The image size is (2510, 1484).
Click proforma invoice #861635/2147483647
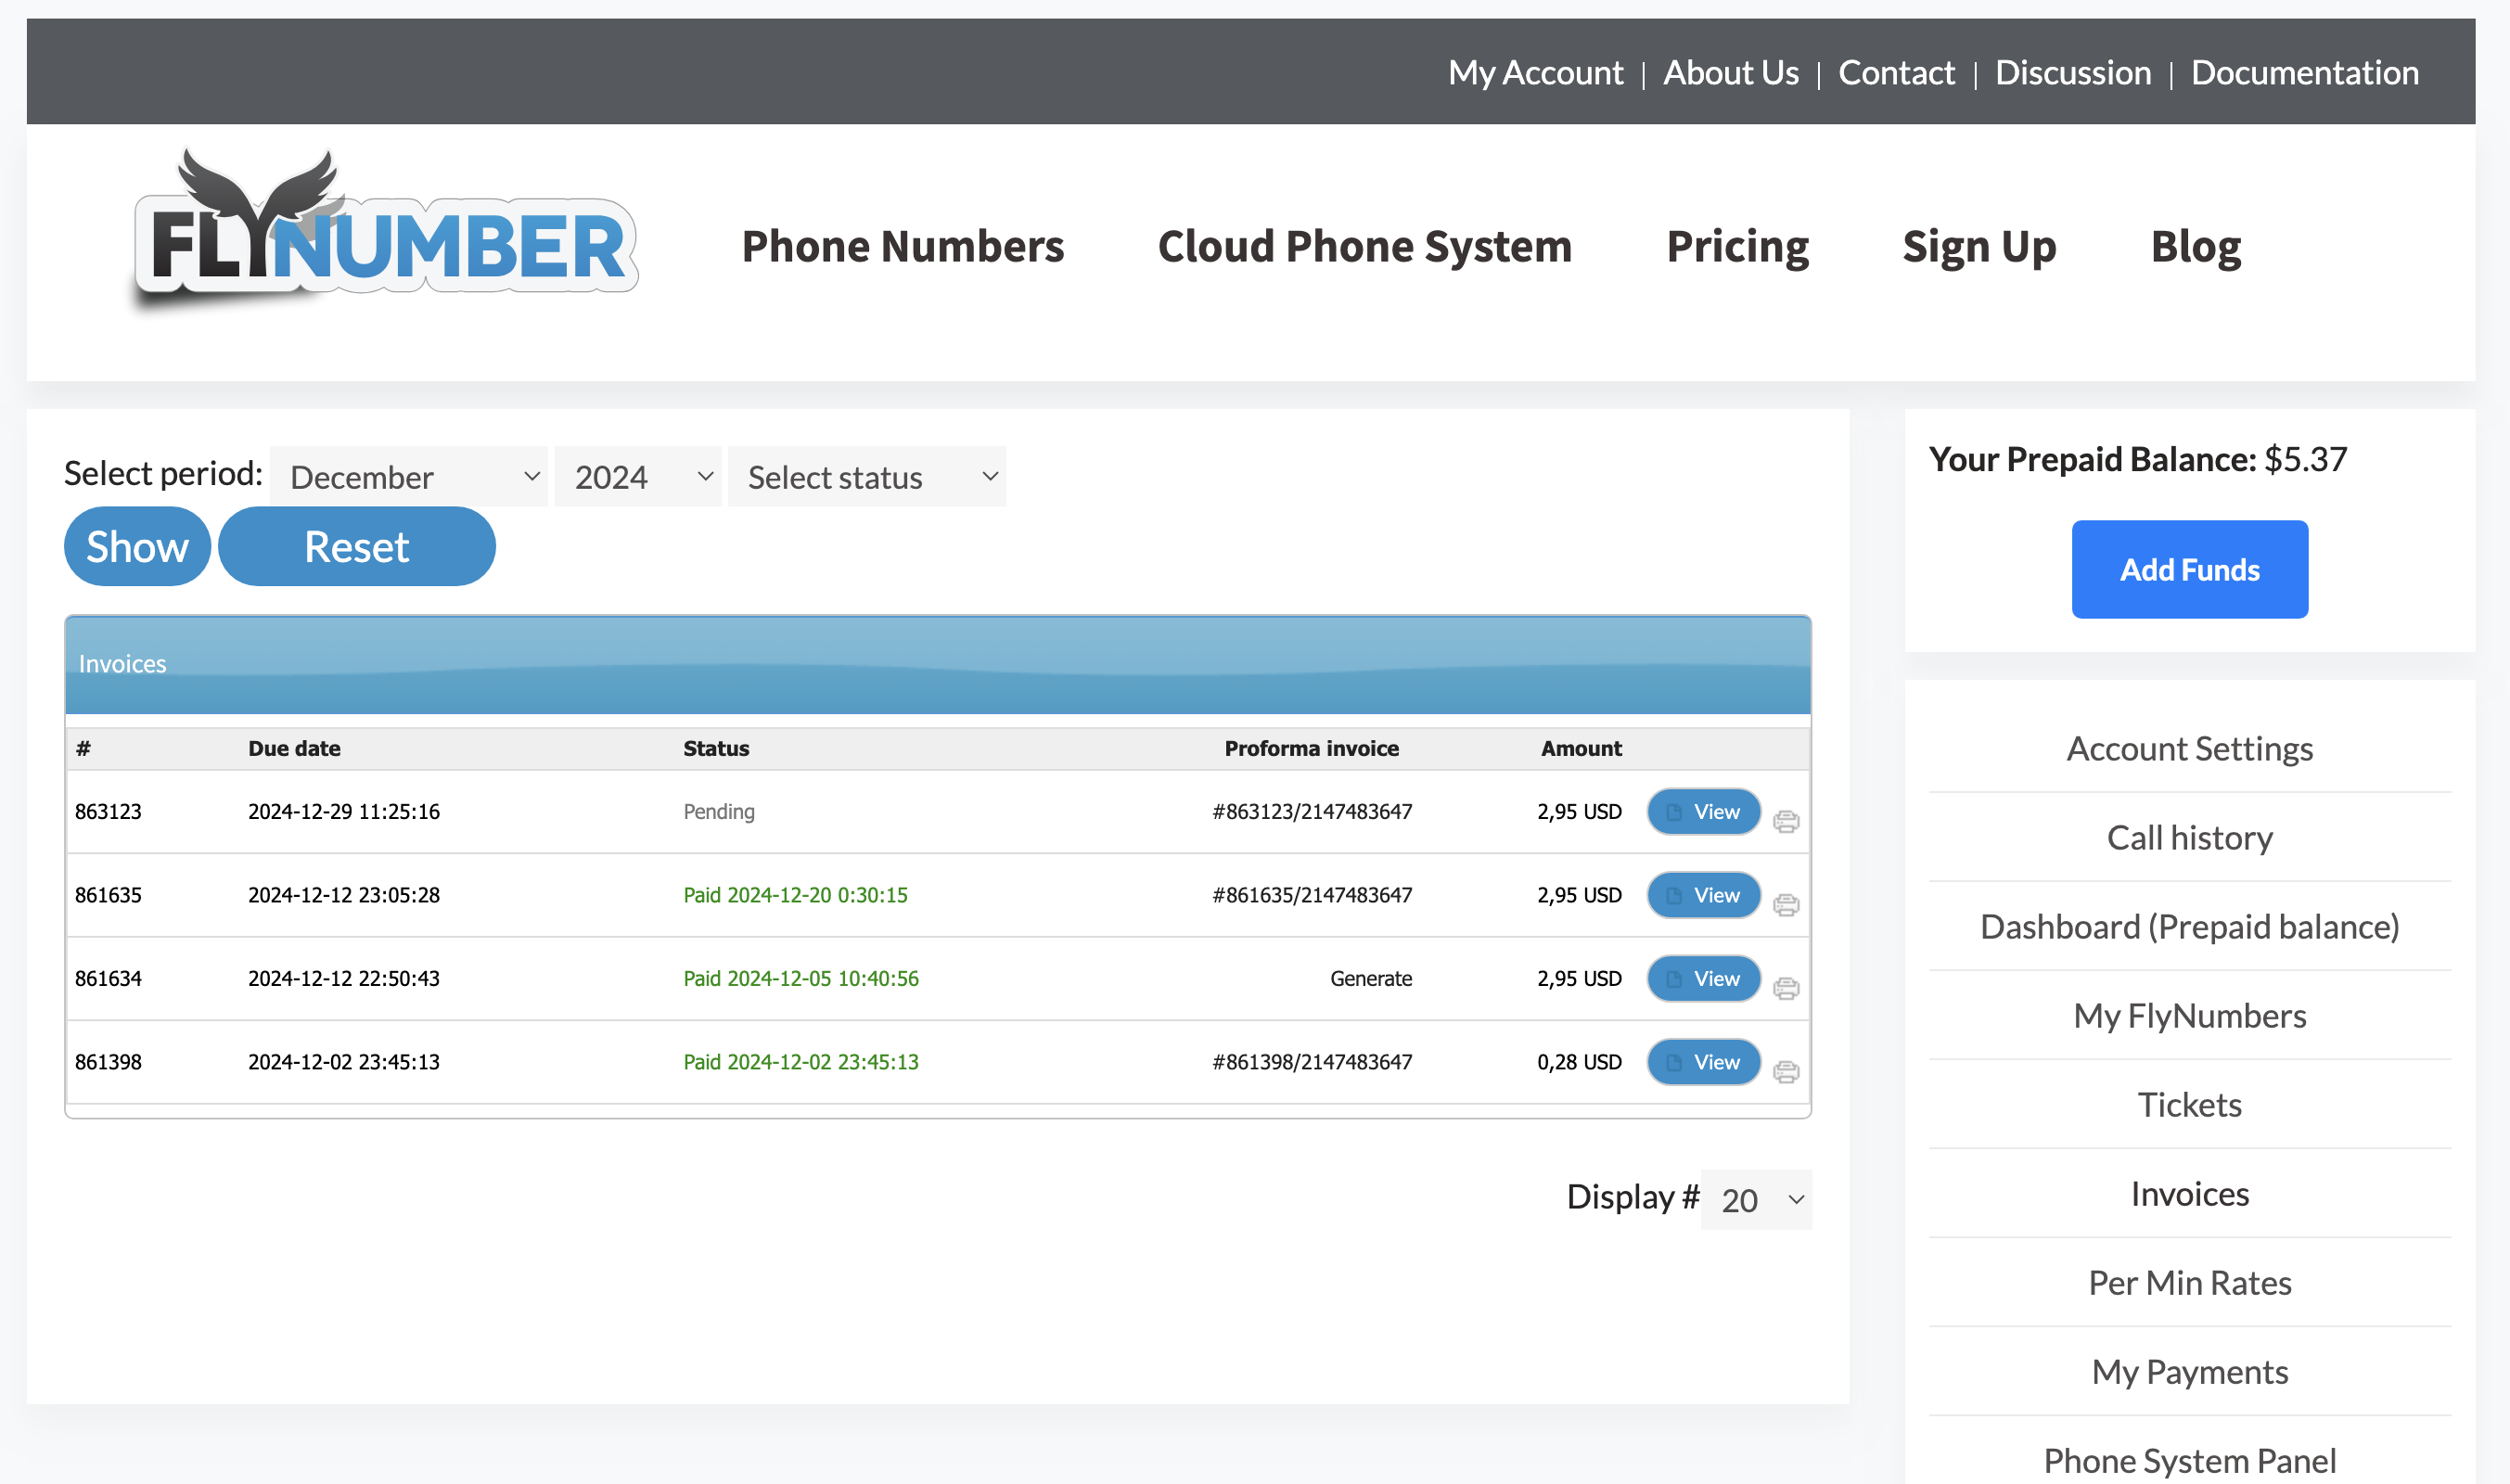coord(1312,895)
